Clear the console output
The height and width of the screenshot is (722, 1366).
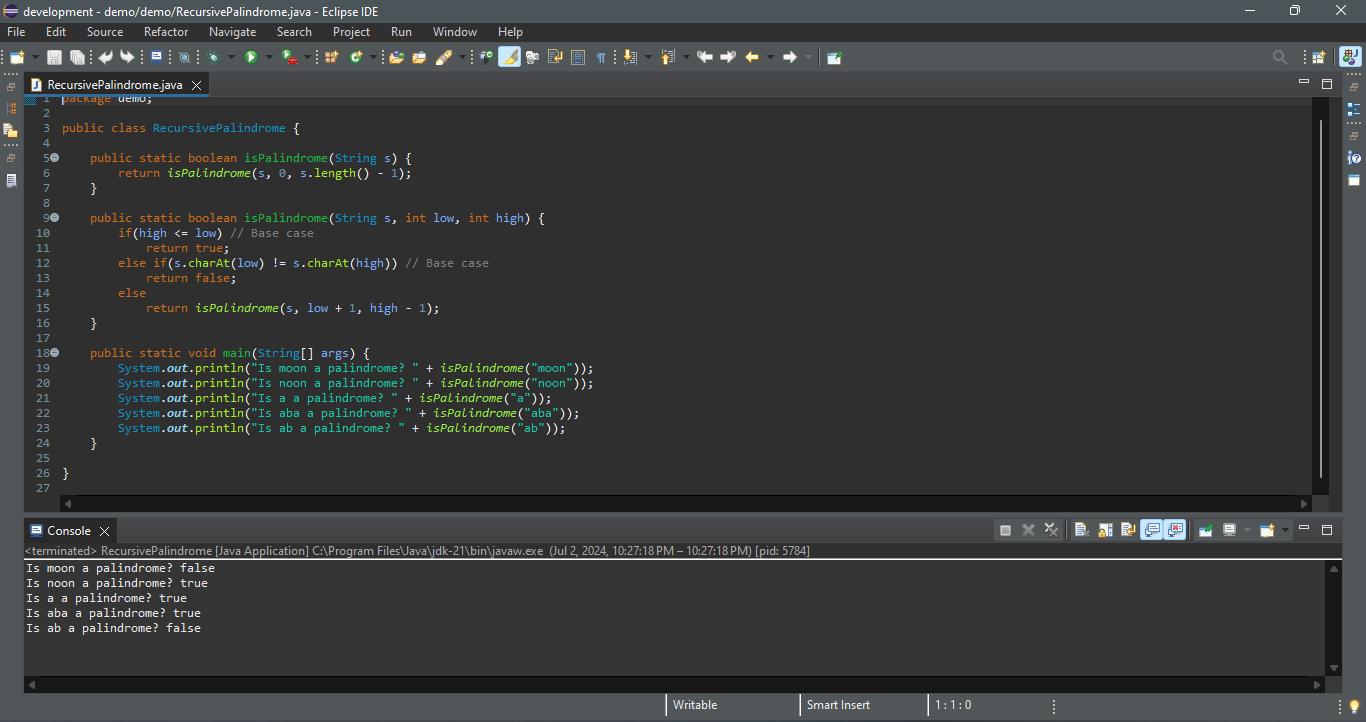(1081, 530)
